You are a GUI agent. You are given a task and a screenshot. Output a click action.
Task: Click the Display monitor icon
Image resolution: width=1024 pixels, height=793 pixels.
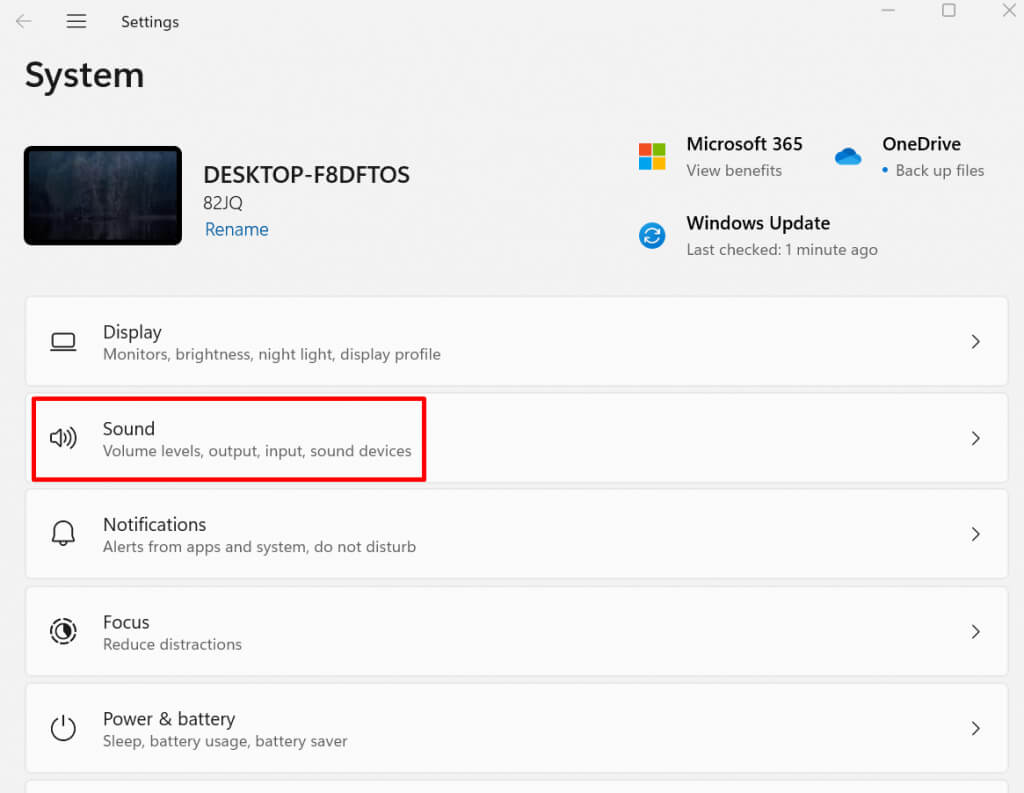point(63,342)
